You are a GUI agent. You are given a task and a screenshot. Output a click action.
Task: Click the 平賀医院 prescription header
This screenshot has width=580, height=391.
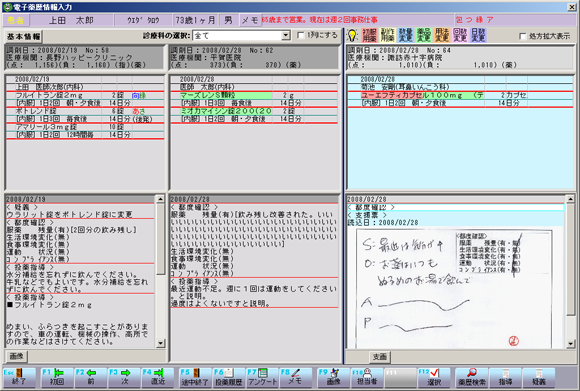point(254,58)
